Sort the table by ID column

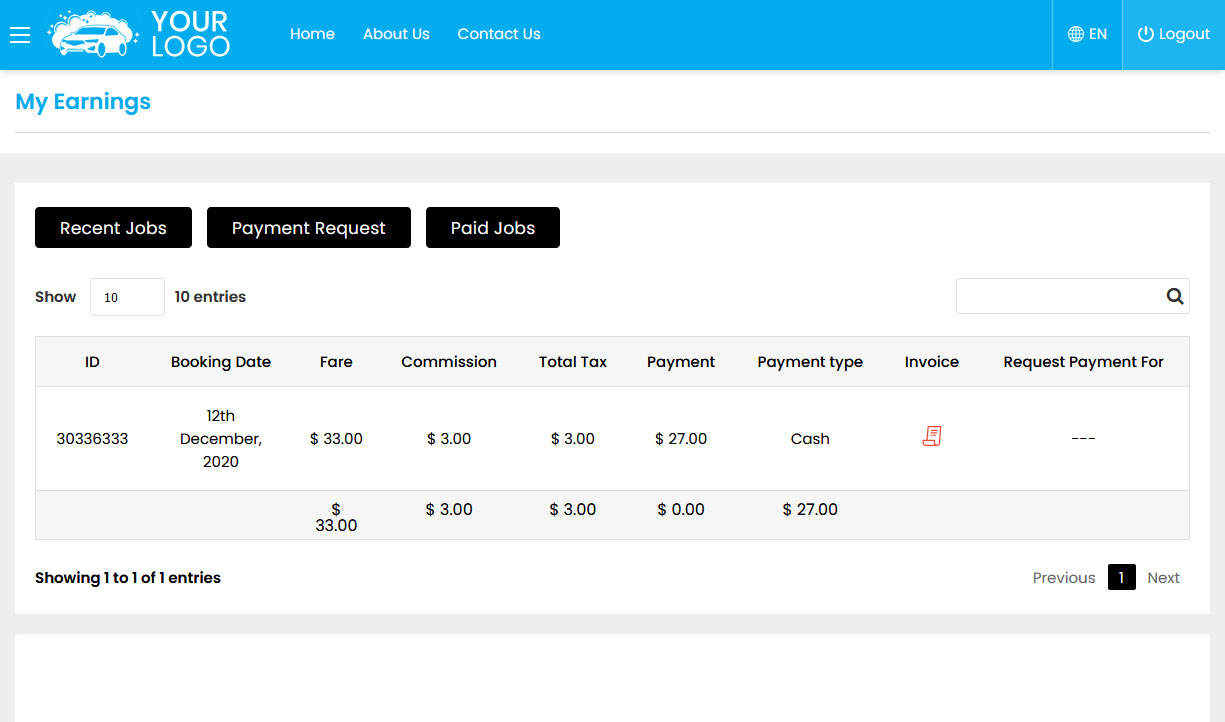click(x=92, y=362)
